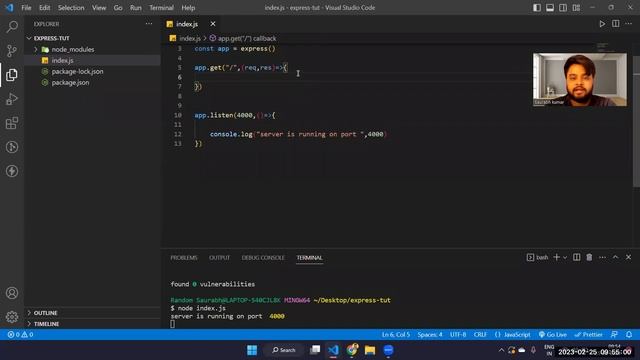Open Customize Layout icon
640x360 pixels.
pyautogui.click(x=576, y=8)
